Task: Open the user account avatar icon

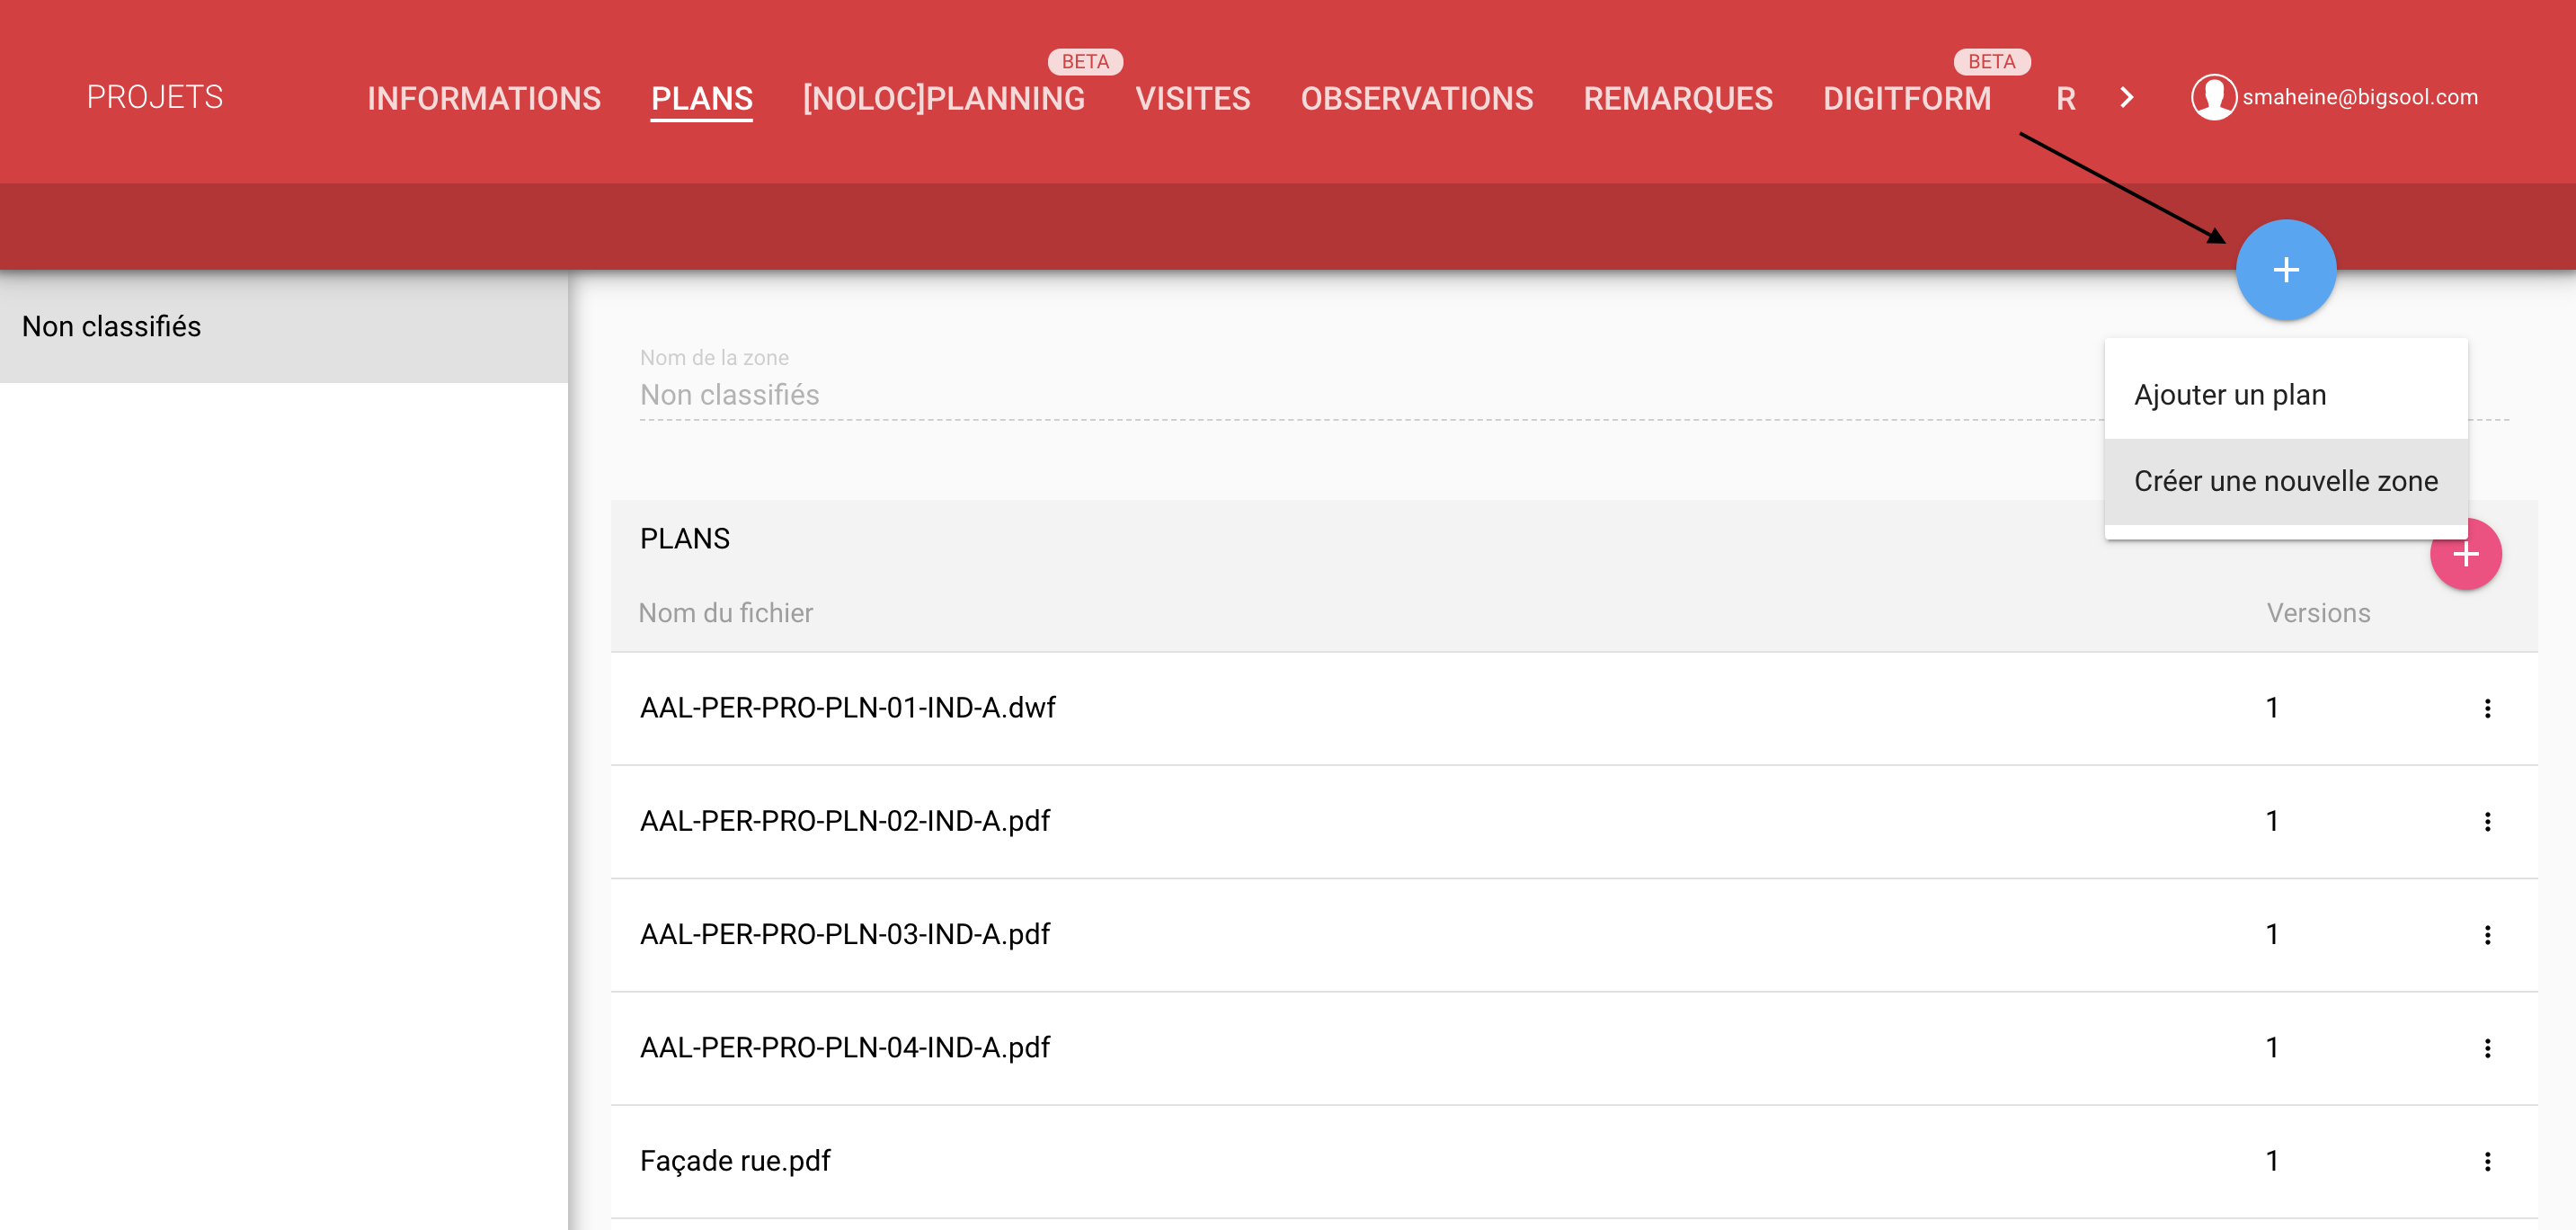Action: pyautogui.click(x=2212, y=97)
